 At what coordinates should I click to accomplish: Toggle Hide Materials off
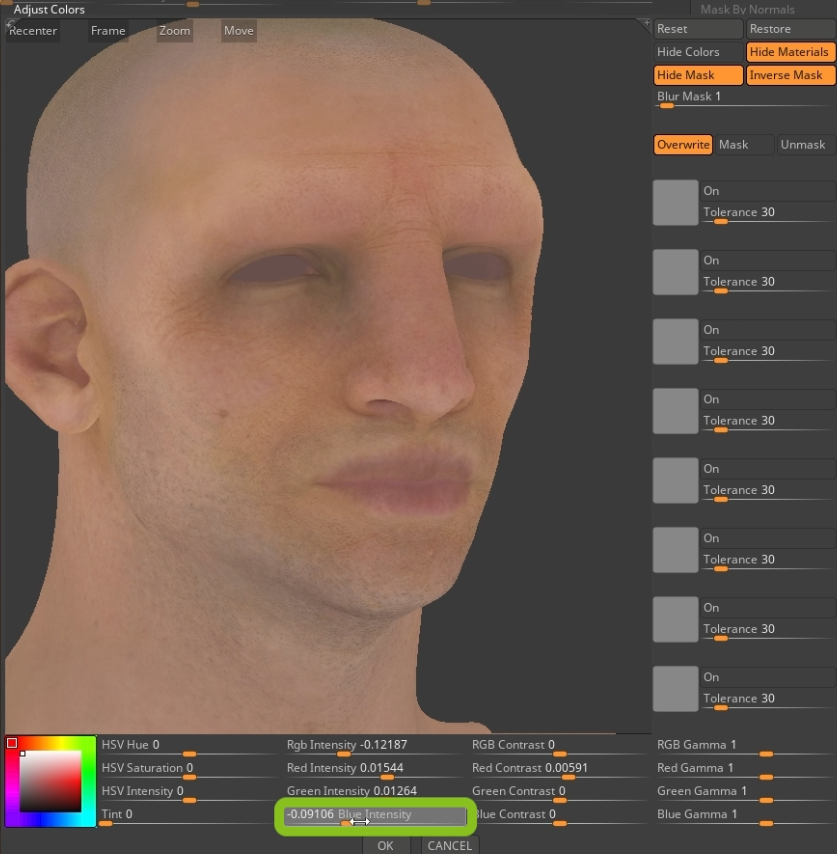coord(791,52)
